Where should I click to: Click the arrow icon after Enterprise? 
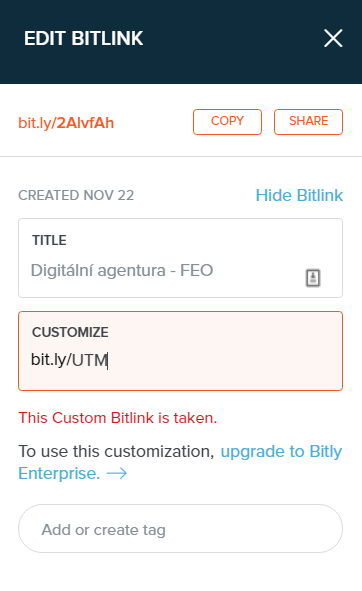point(117,473)
